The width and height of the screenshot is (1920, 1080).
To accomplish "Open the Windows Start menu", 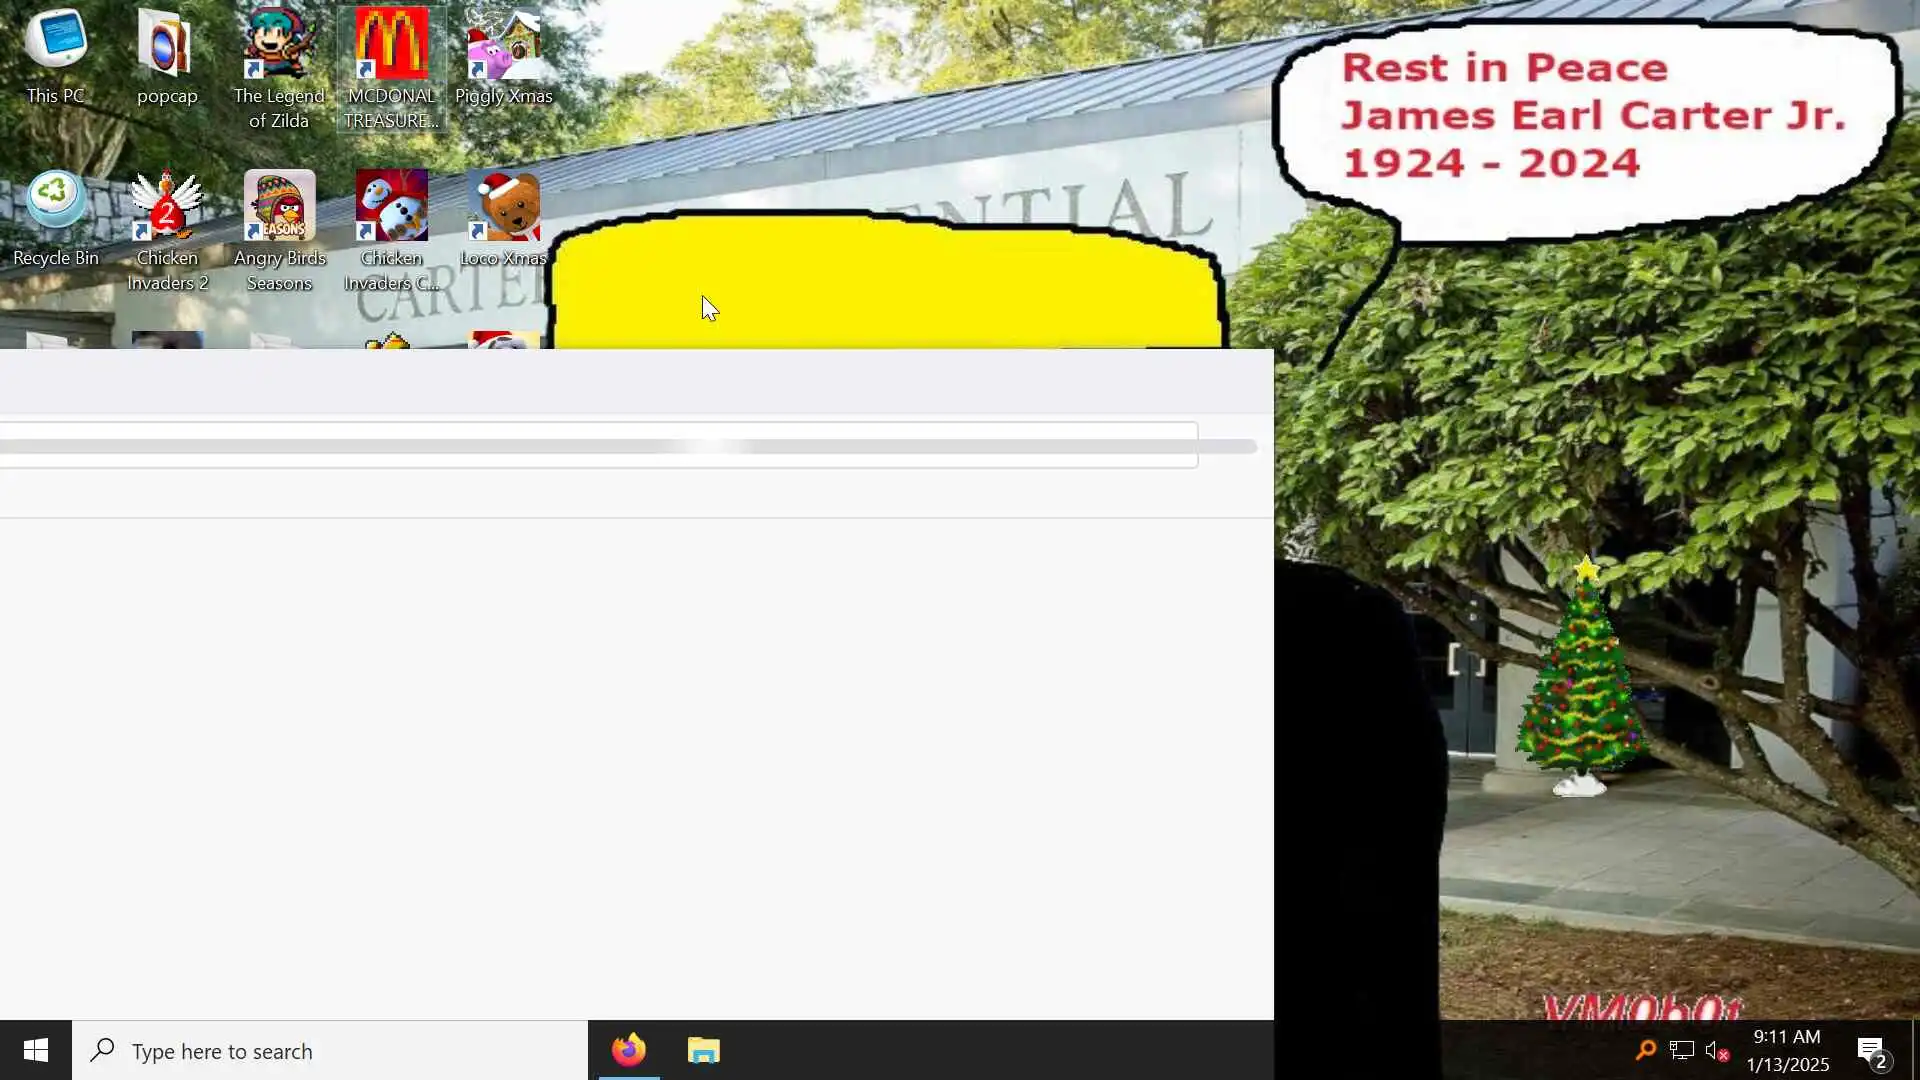I will [x=36, y=1050].
